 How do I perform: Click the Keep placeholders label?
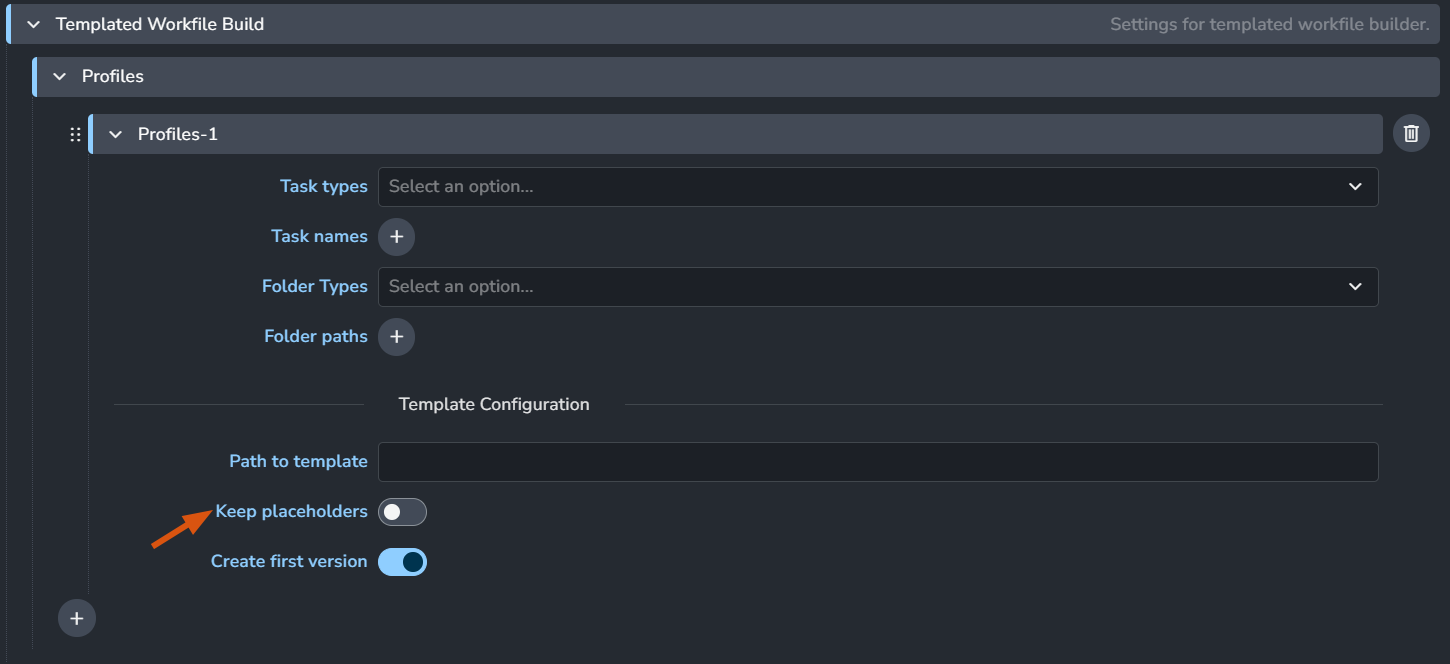291,512
